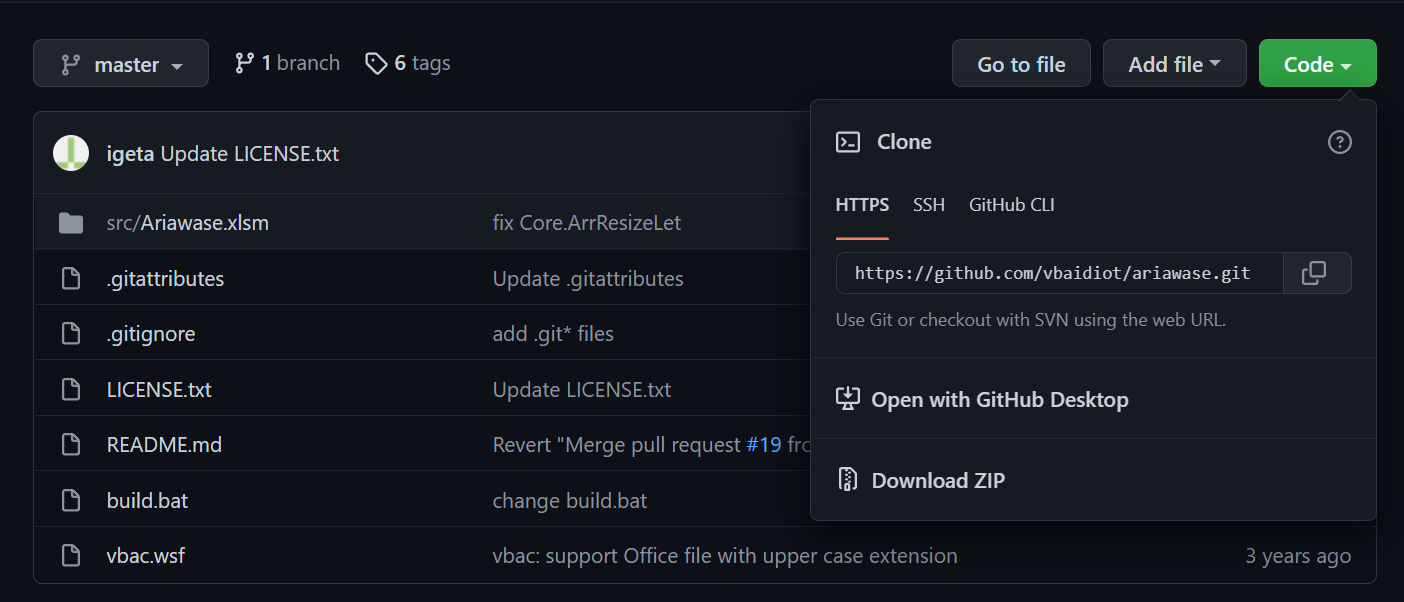Click the file icon for vbac.wsf

[71, 555]
